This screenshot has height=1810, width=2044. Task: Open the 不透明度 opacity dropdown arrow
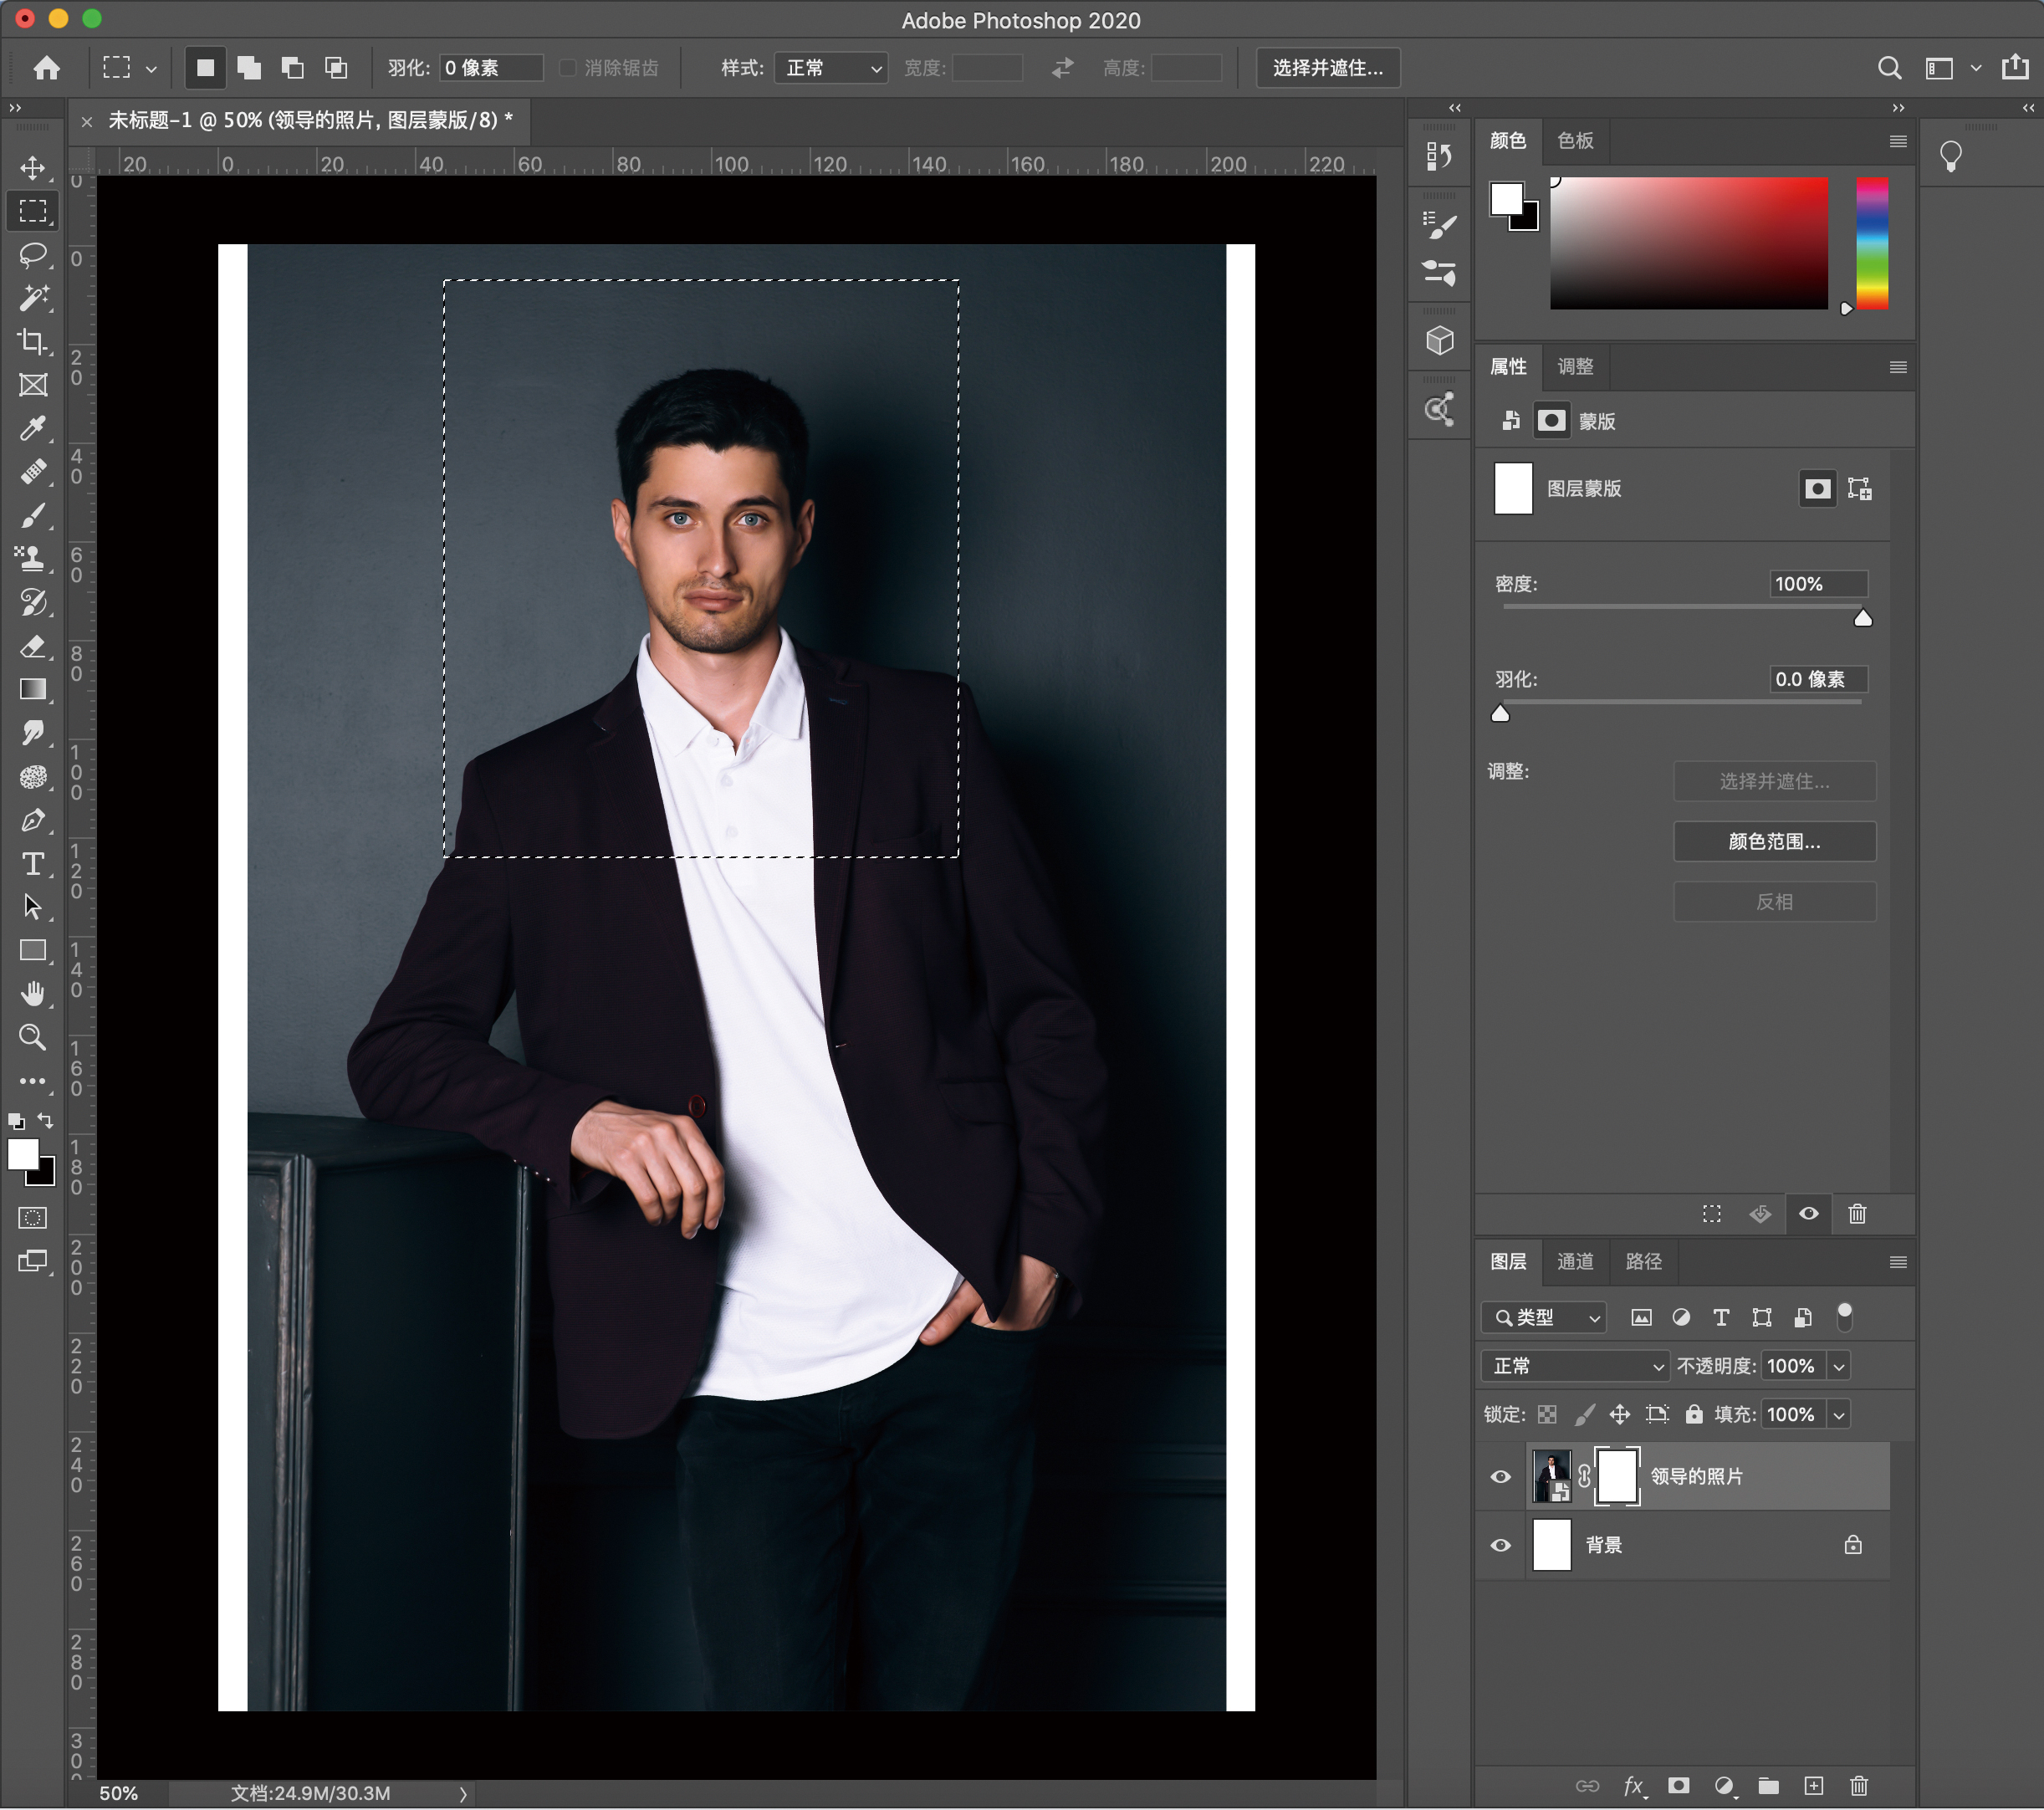tap(1839, 1366)
